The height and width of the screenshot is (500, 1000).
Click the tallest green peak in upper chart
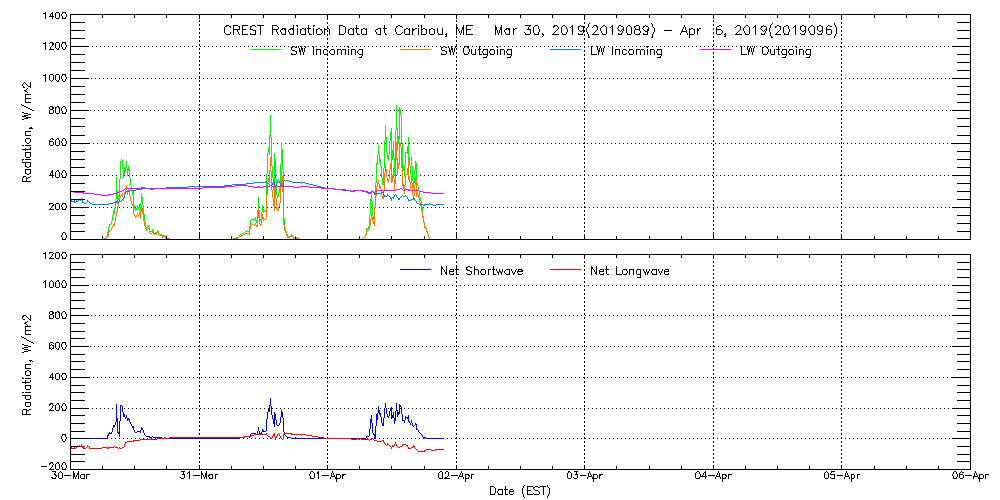click(x=397, y=107)
